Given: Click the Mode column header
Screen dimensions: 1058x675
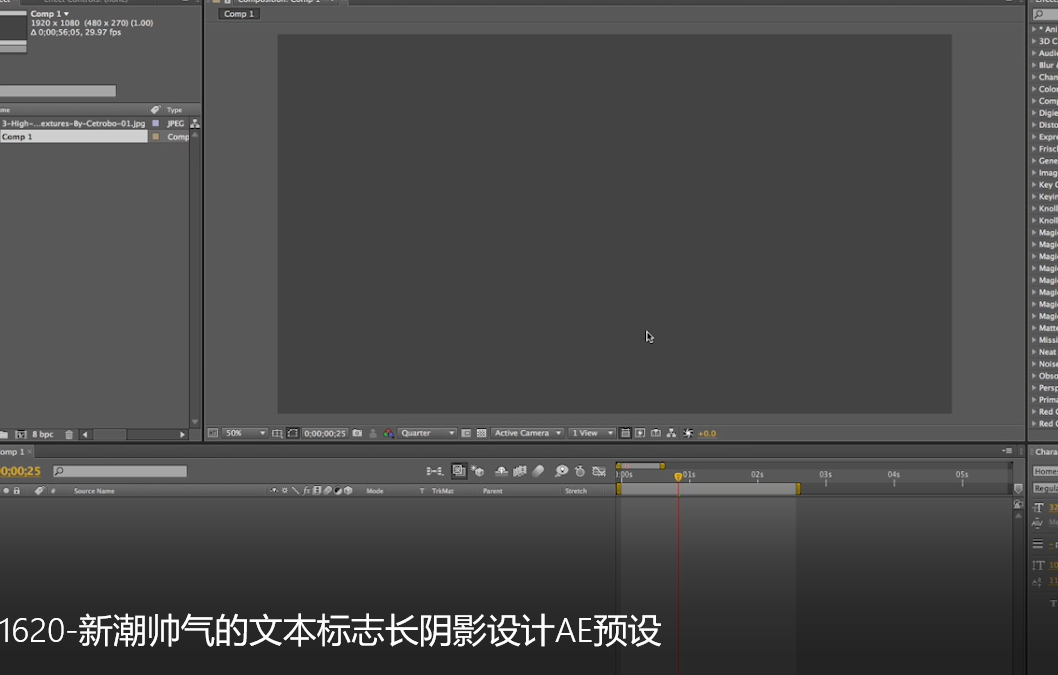Looking at the screenshot, I should tap(374, 491).
